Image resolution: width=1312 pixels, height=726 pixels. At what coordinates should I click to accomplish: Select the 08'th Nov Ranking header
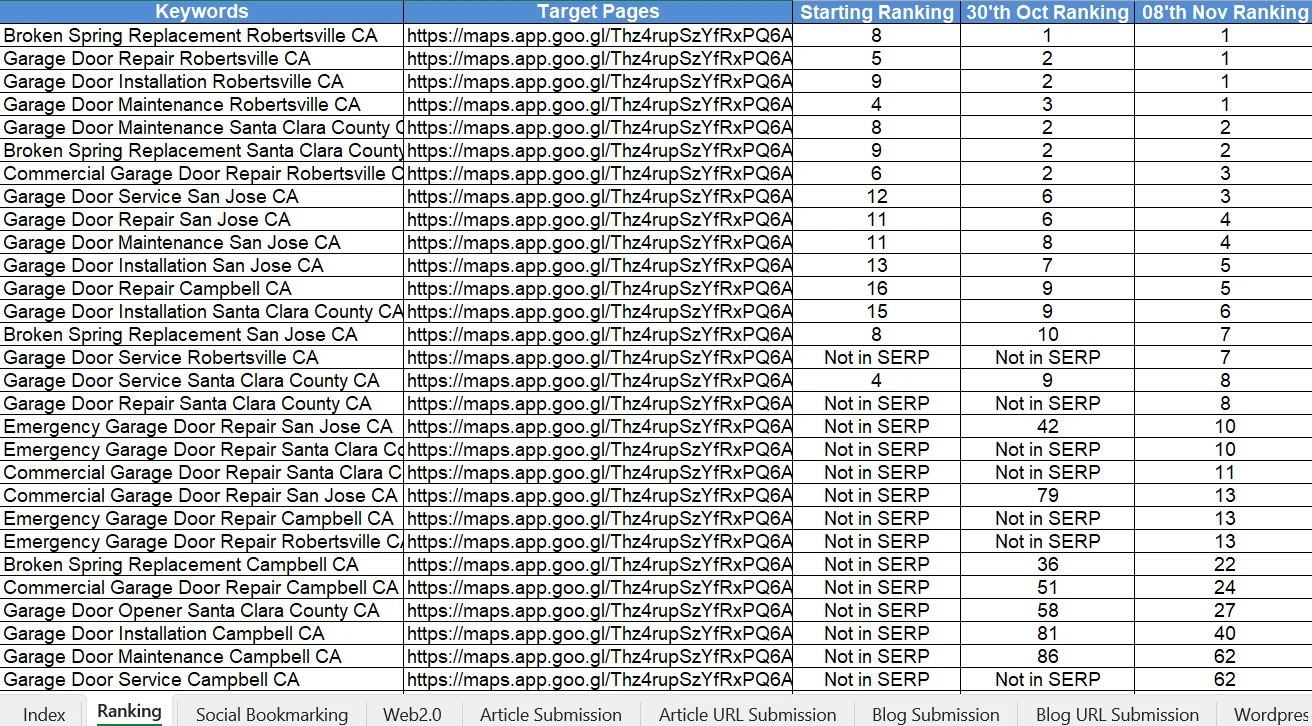1224,12
